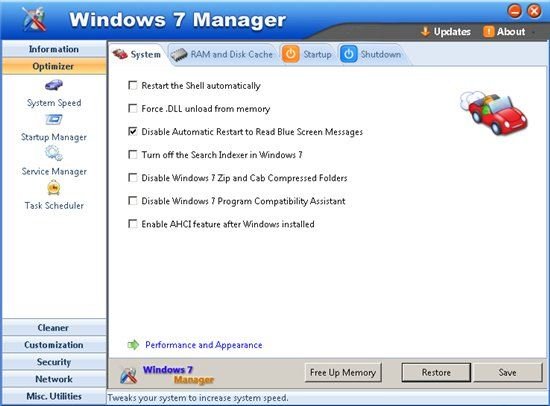Click the Free Up Memory button
The image size is (550, 406).
pyautogui.click(x=343, y=372)
